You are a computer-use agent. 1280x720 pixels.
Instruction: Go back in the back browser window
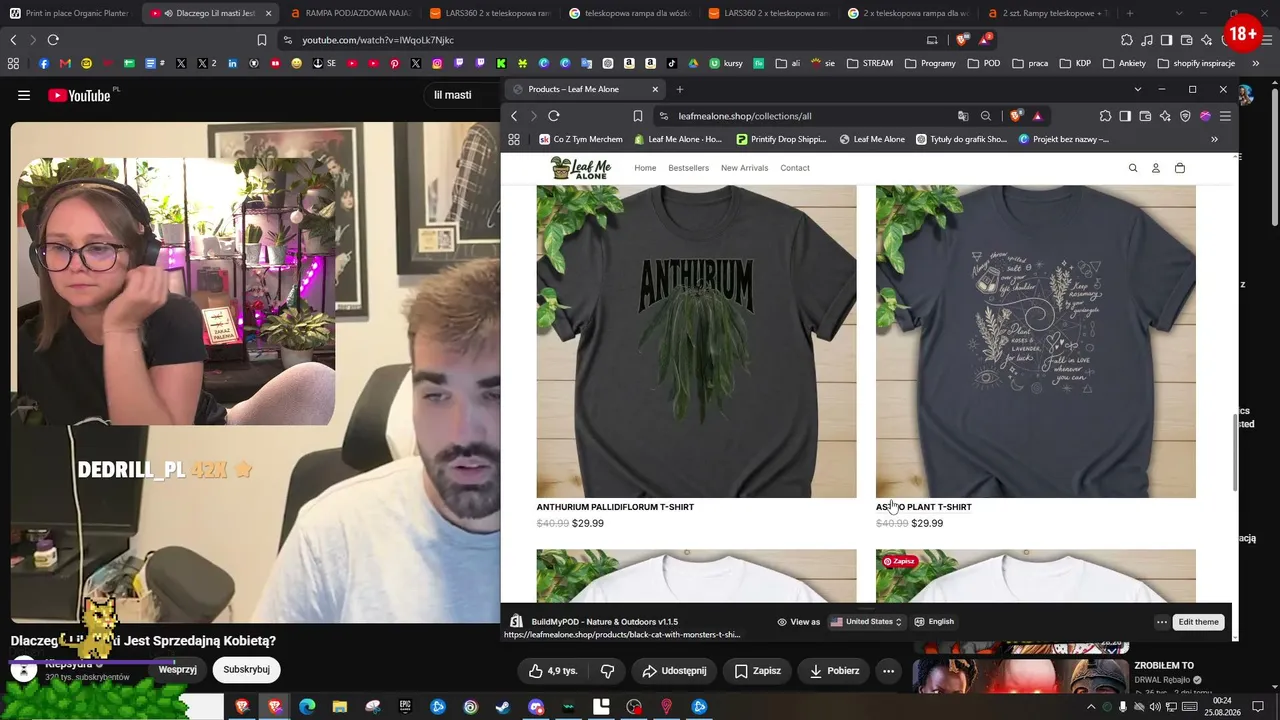tap(13, 40)
